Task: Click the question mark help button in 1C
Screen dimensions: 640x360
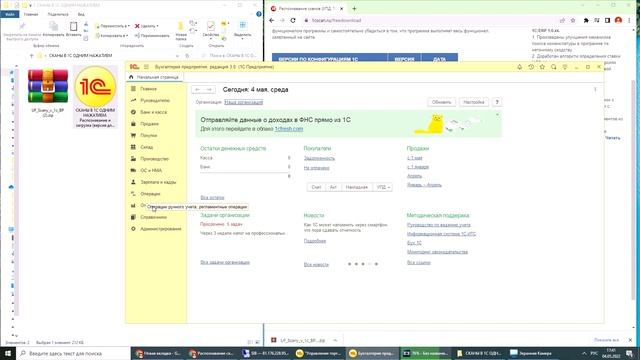Action: (x=497, y=102)
